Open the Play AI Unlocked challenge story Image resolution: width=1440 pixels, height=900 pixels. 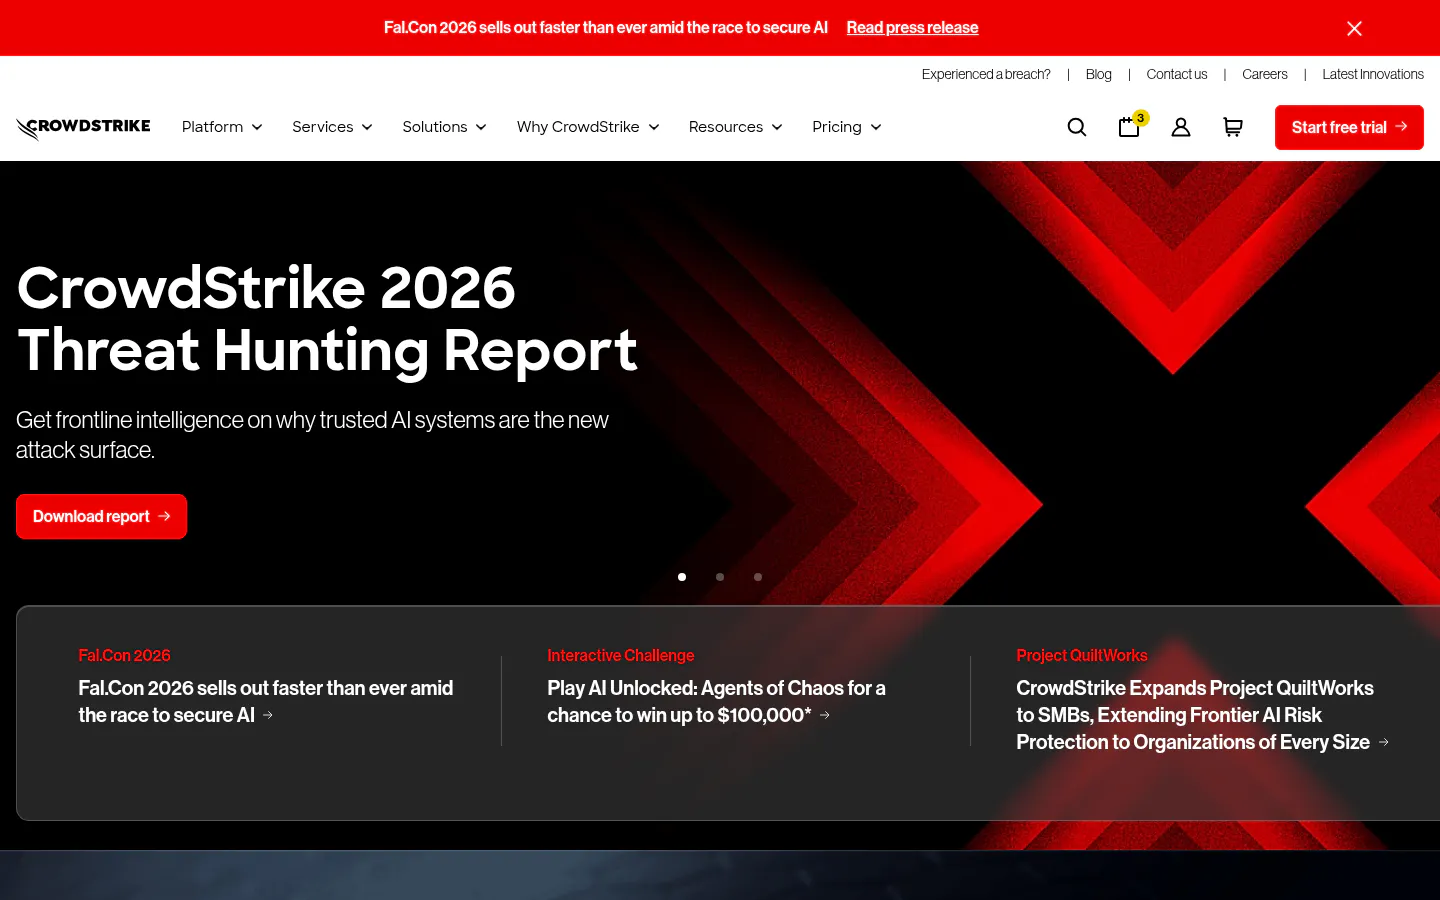coord(716,701)
